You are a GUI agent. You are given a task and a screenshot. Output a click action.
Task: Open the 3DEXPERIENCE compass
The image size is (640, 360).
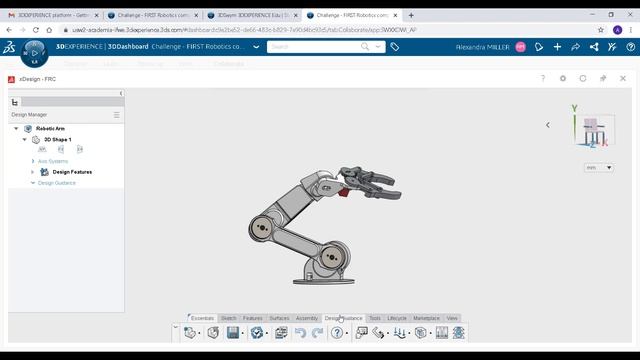tap(34, 53)
